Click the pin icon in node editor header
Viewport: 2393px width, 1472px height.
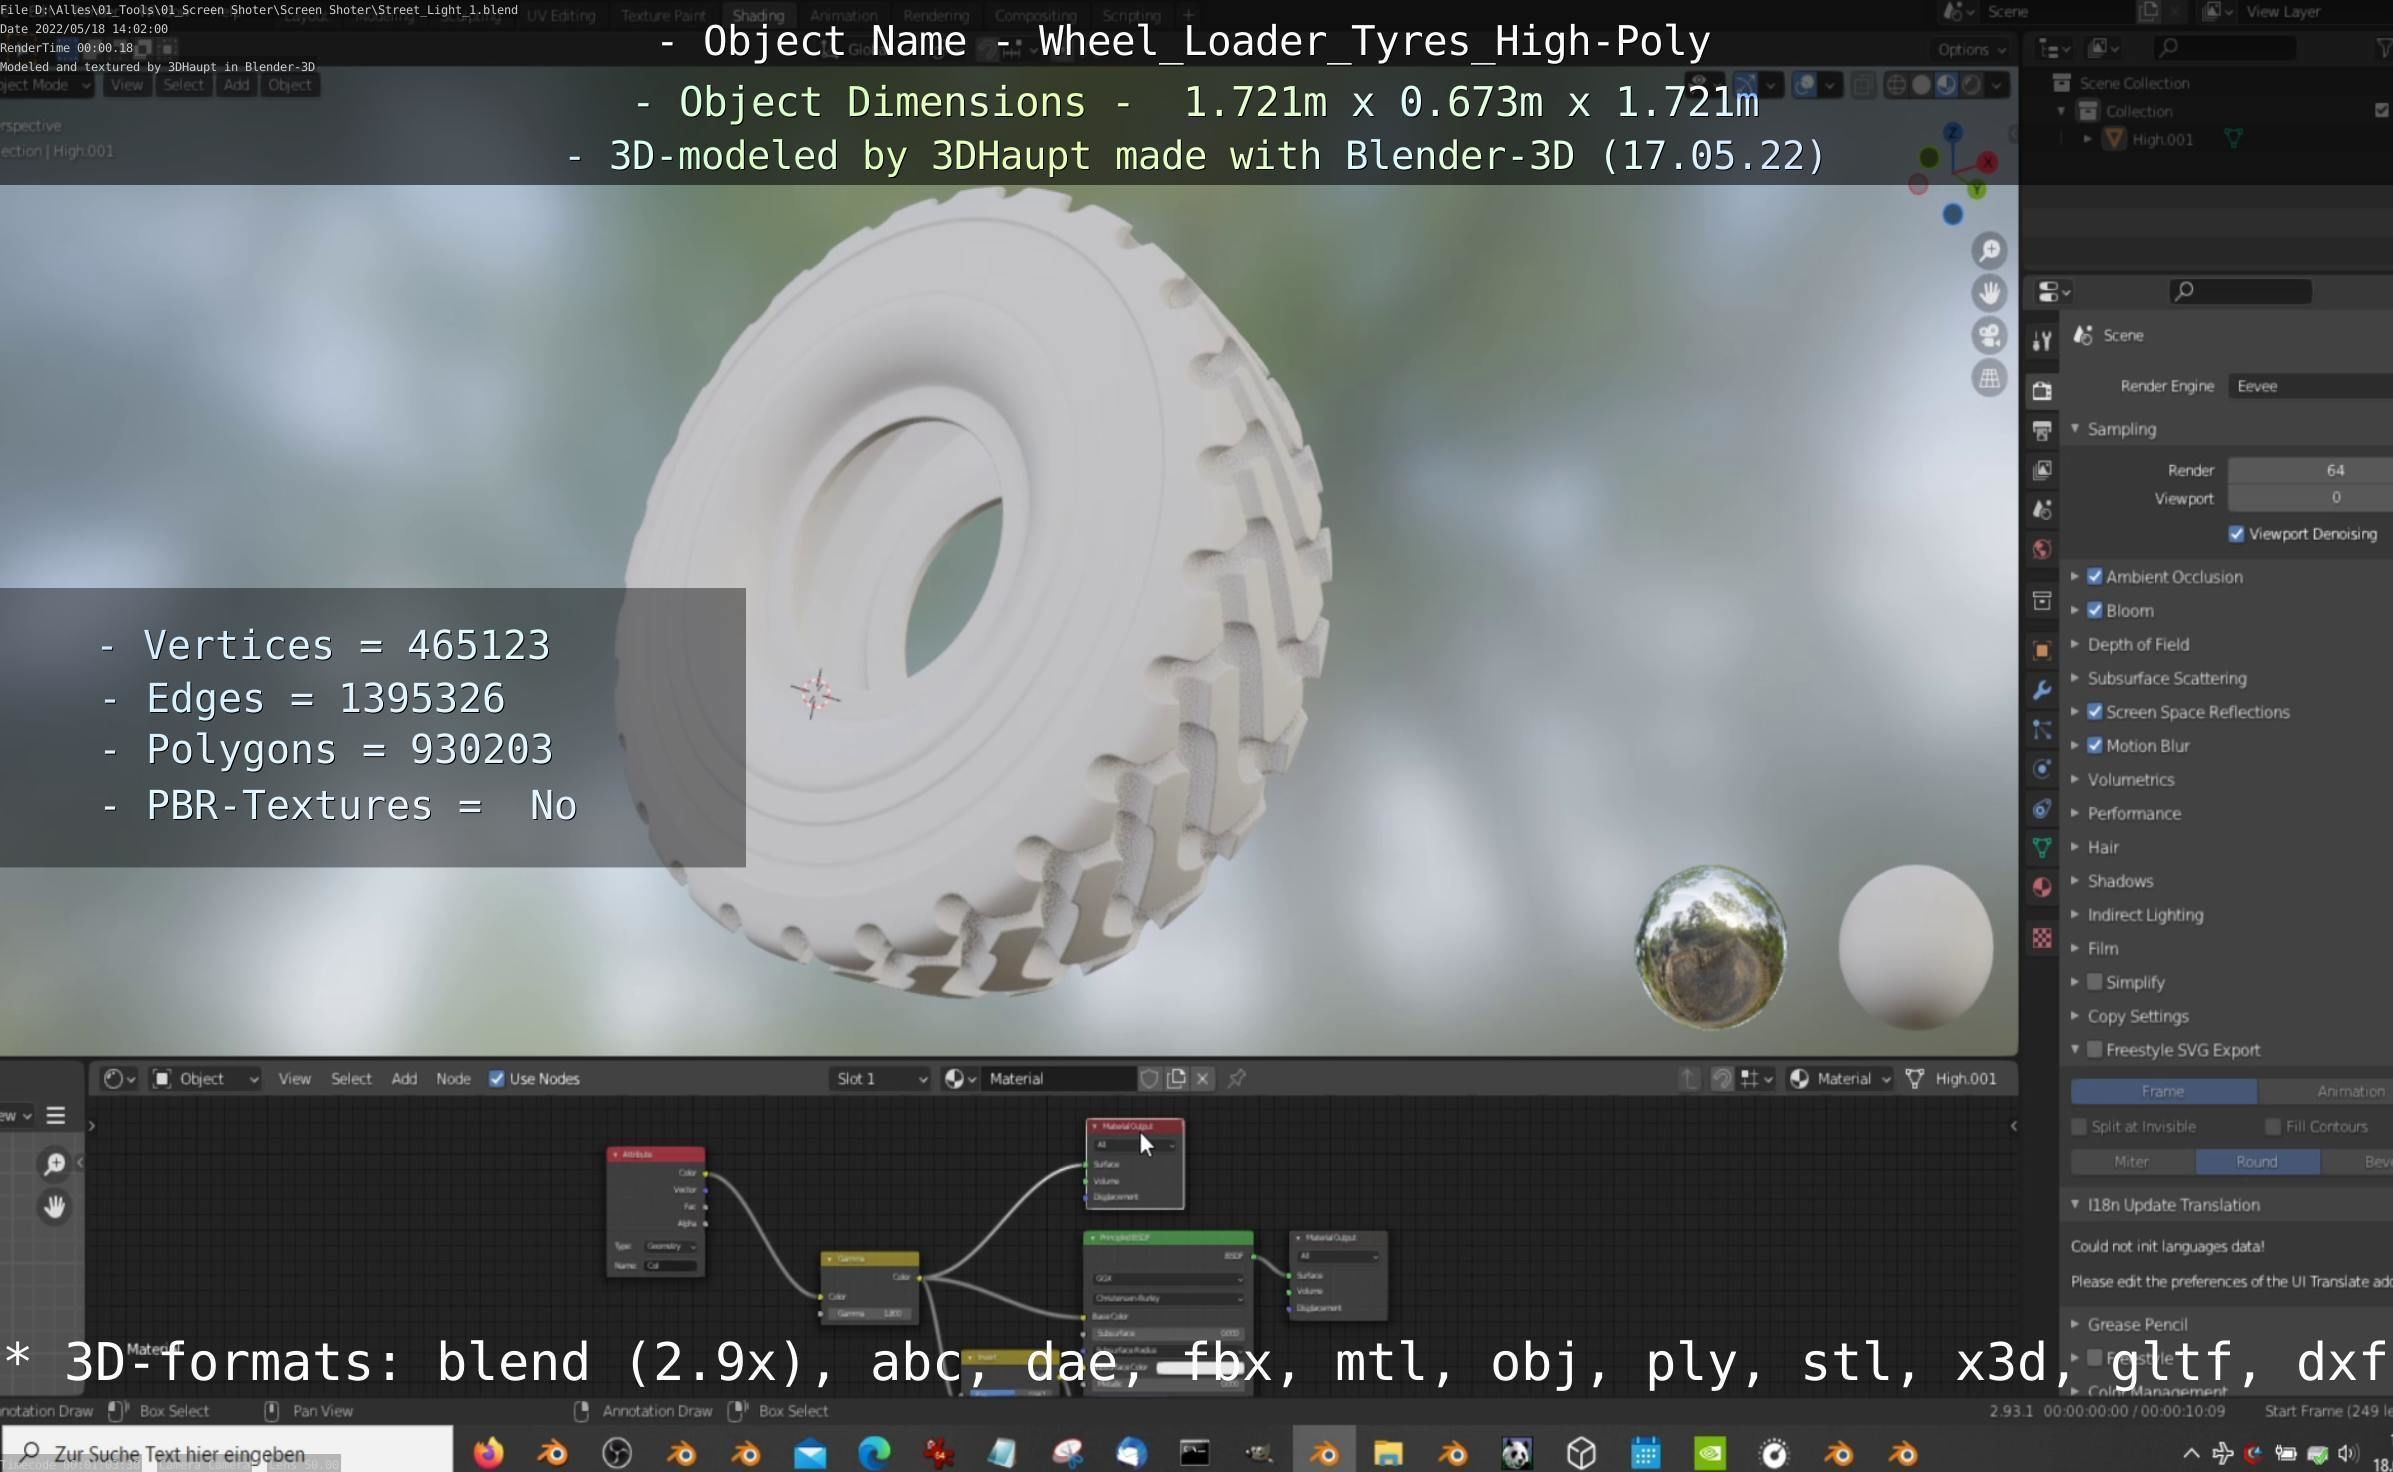1237,1078
